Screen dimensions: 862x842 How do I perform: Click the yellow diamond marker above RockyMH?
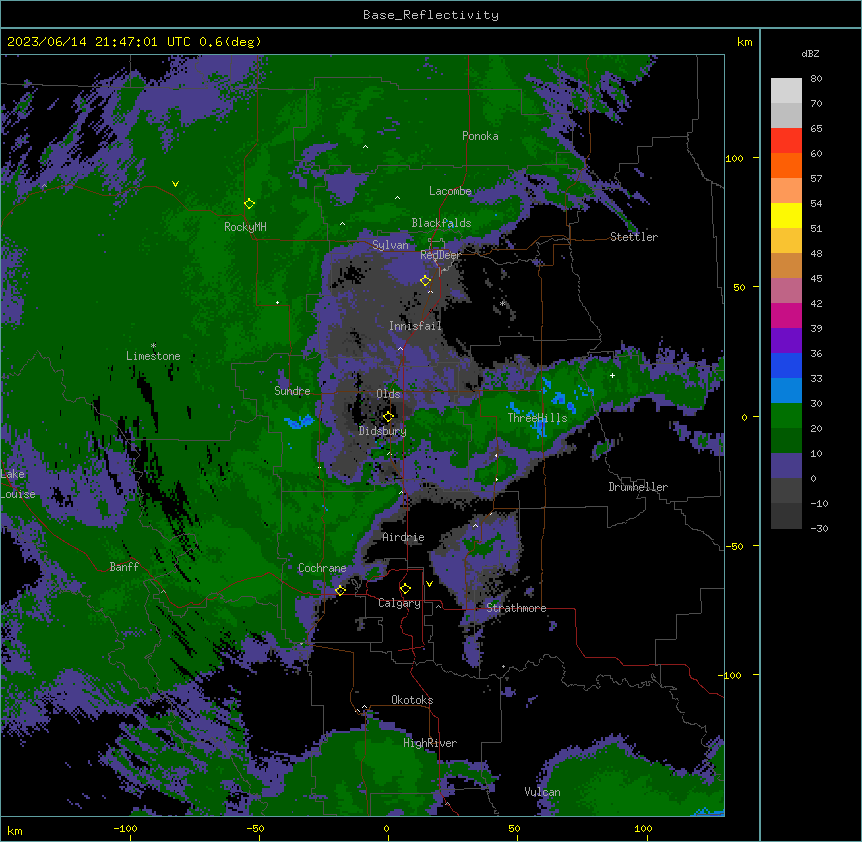click(249, 204)
